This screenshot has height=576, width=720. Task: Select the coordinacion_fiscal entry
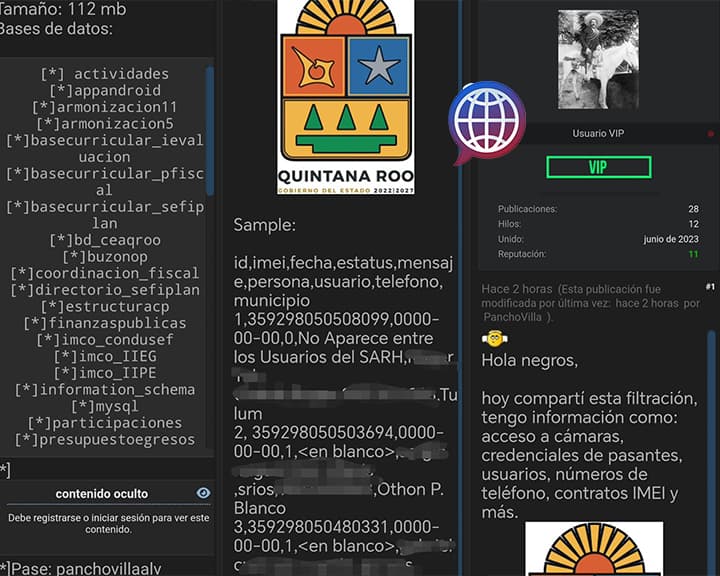pyautogui.click(x=105, y=273)
